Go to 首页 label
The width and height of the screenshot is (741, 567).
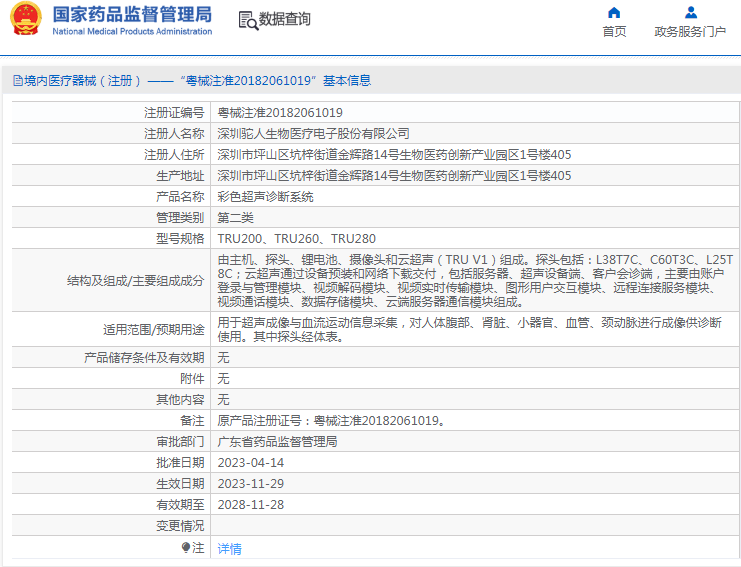pos(614,32)
